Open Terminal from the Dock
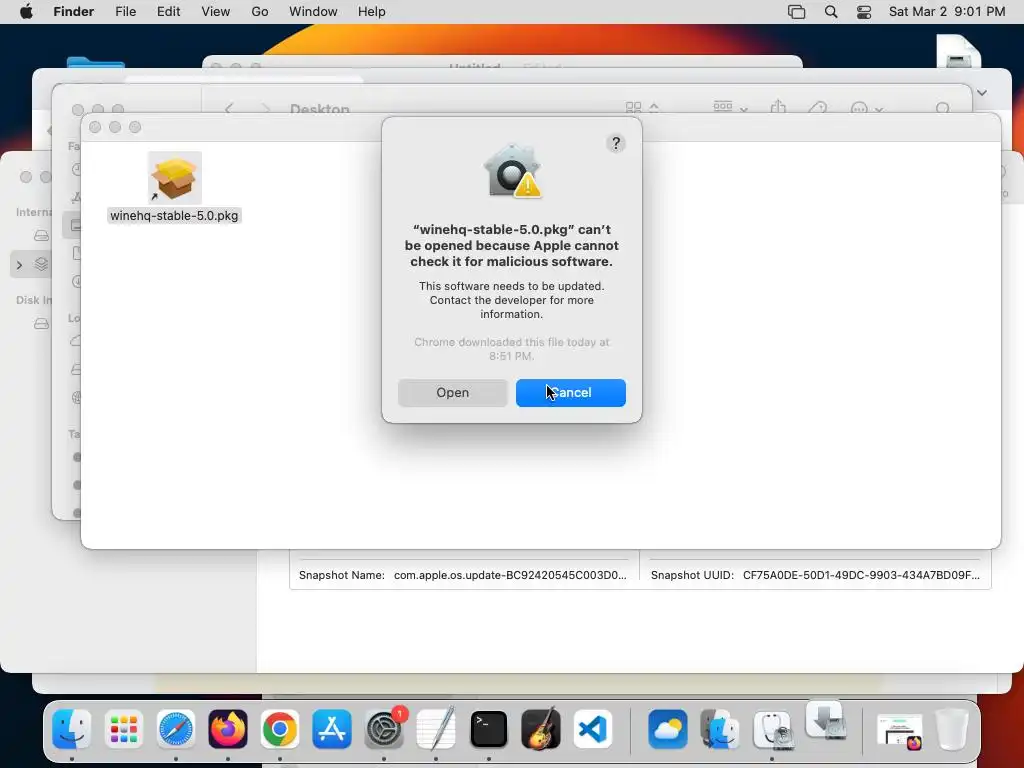The width and height of the screenshot is (1024, 768). click(488, 729)
